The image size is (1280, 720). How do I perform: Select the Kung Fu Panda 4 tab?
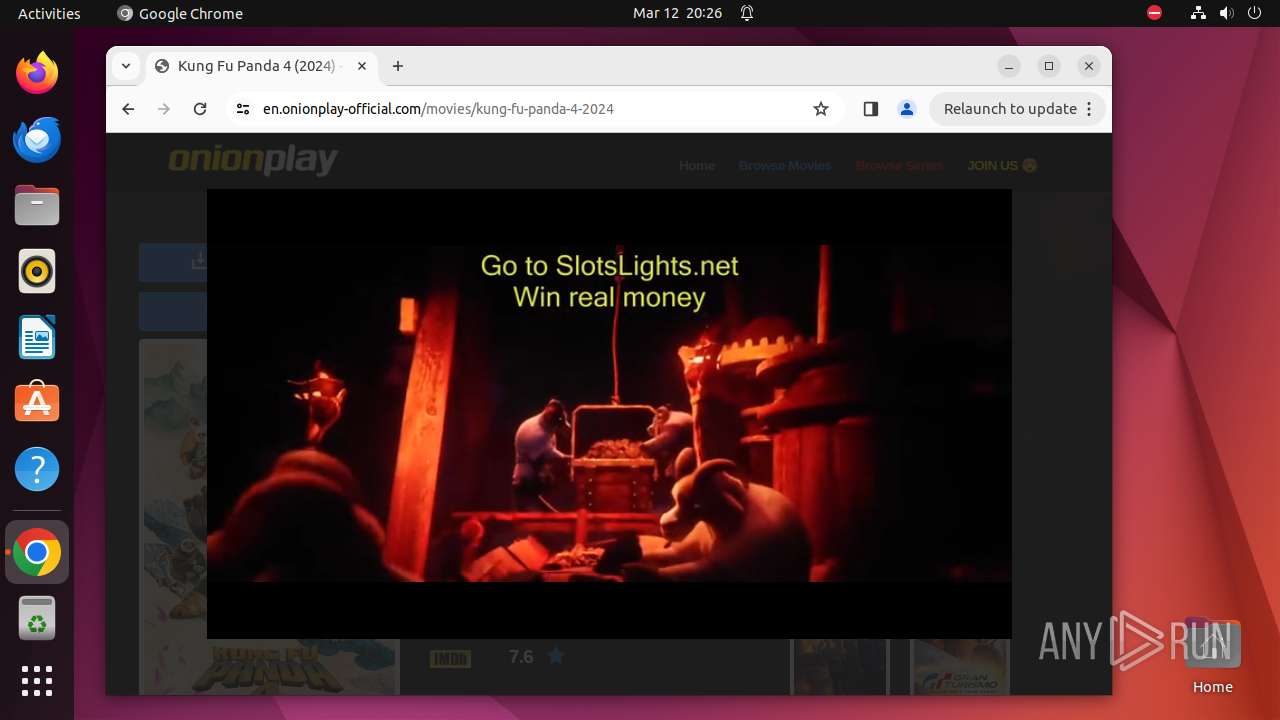(262, 66)
